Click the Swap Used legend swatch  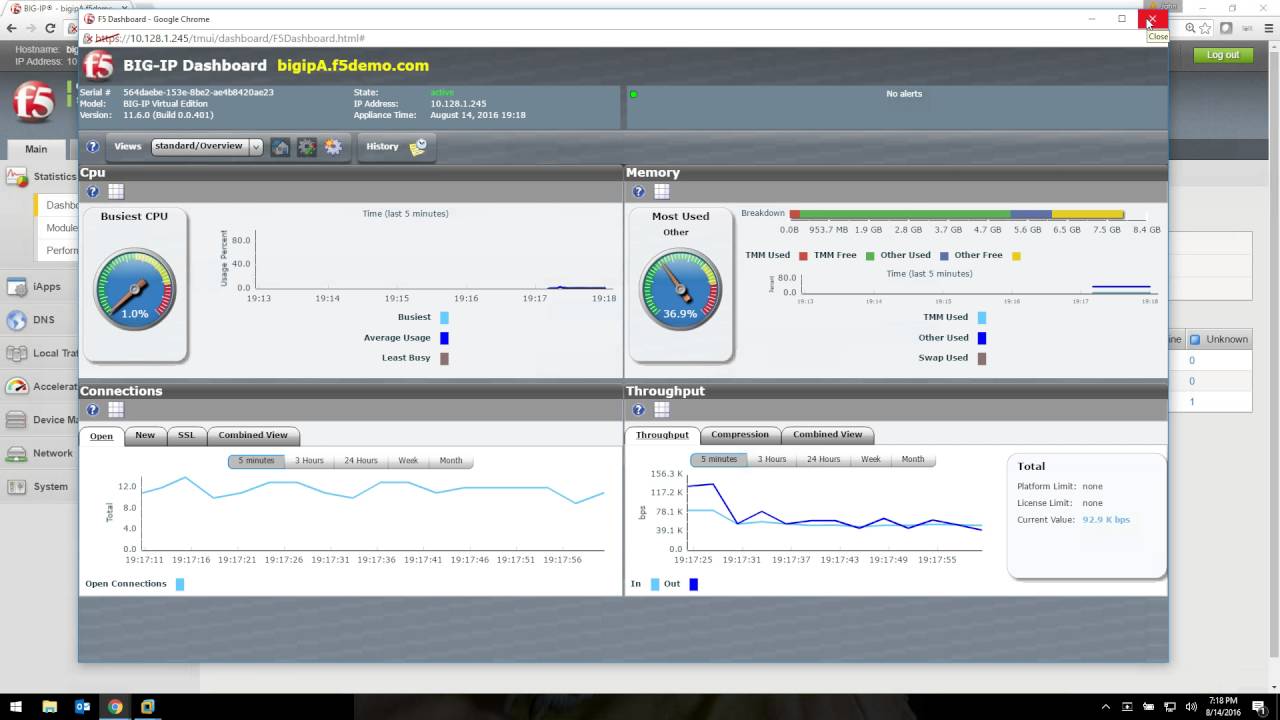(982, 358)
